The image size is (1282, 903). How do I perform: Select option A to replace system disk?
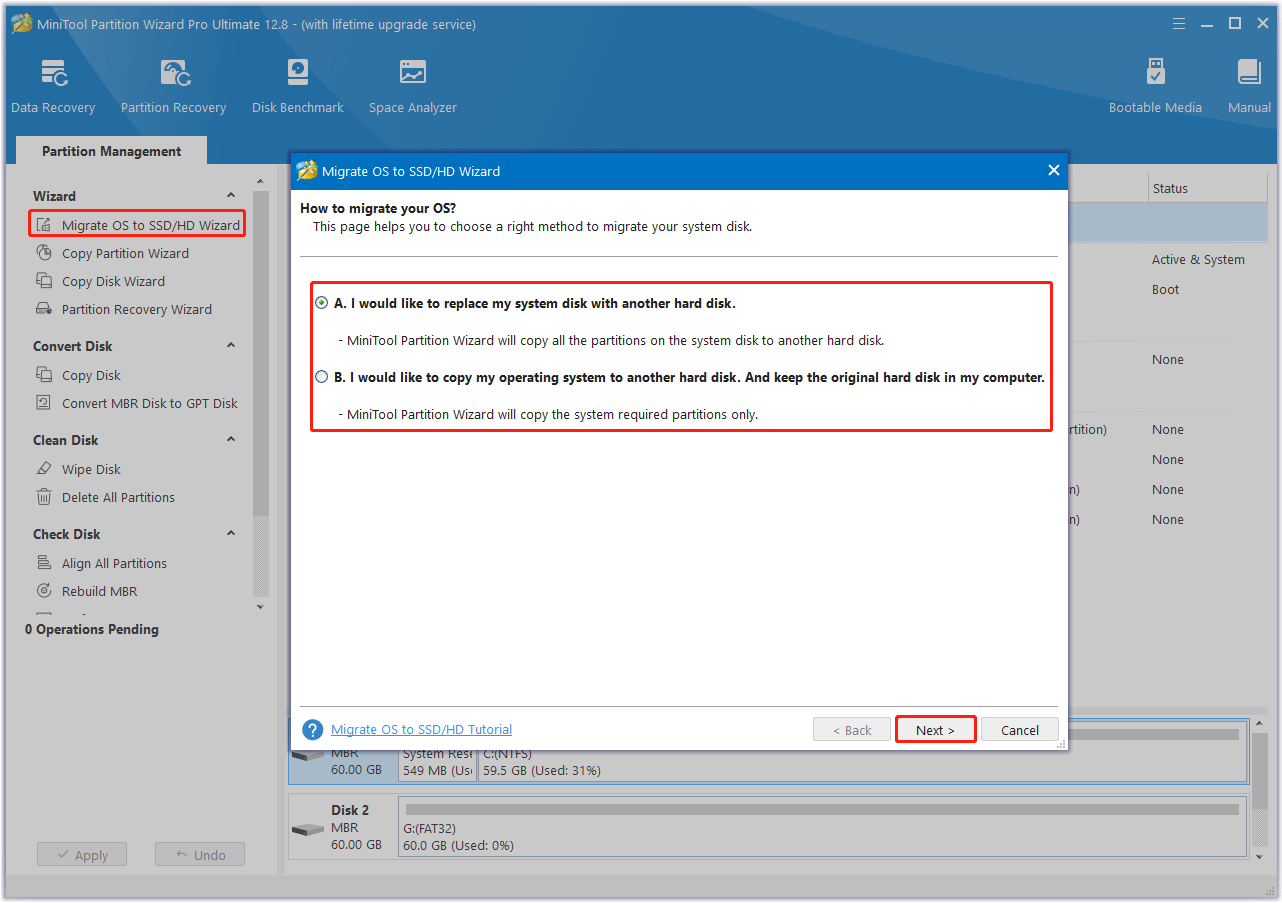(x=322, y=302)
